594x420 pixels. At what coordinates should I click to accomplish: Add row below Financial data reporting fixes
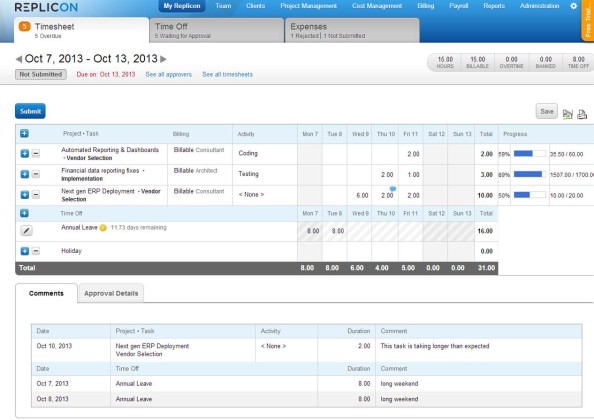point(25,174)
